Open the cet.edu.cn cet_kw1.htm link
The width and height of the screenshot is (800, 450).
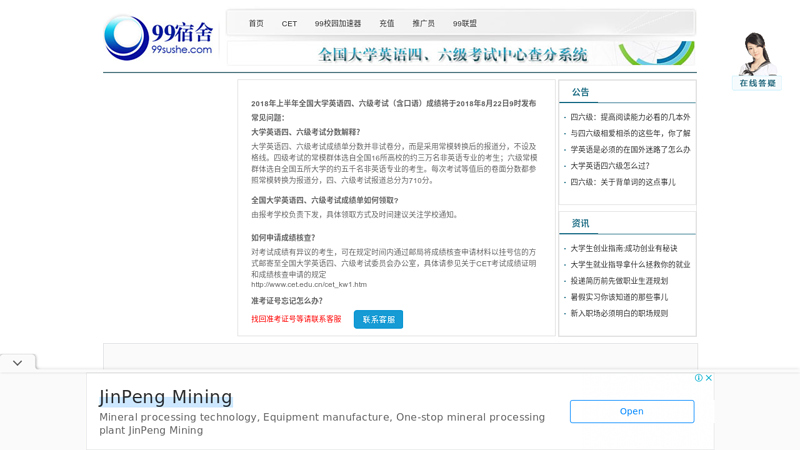309,285
